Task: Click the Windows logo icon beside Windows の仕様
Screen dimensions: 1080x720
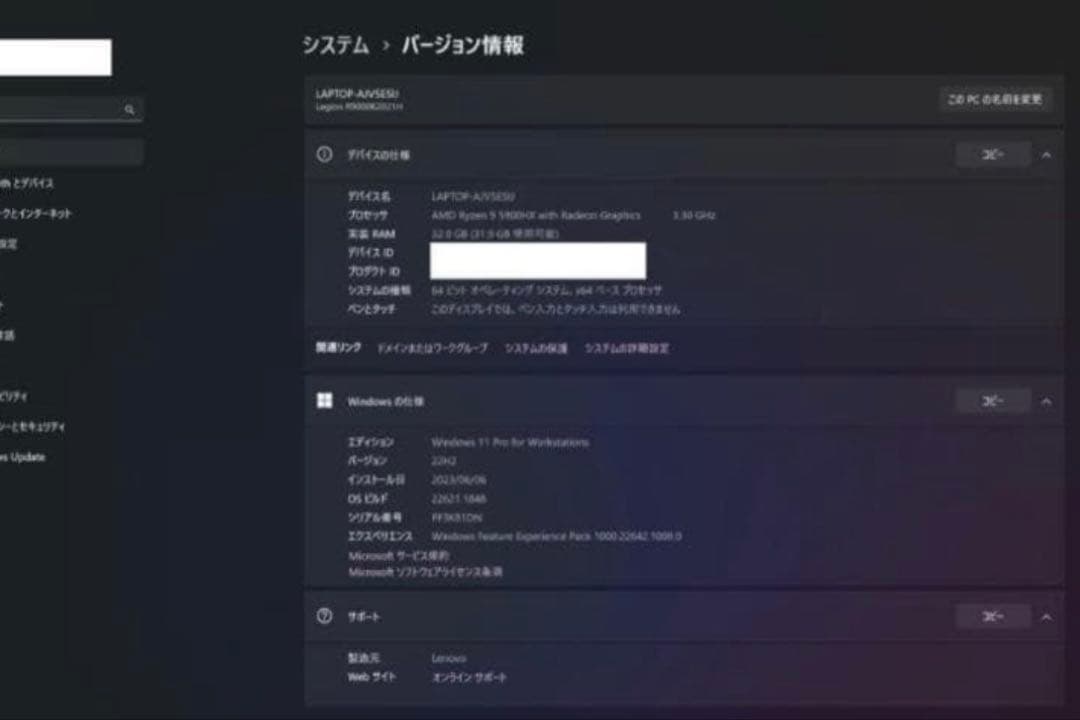Action: (322, 400)
